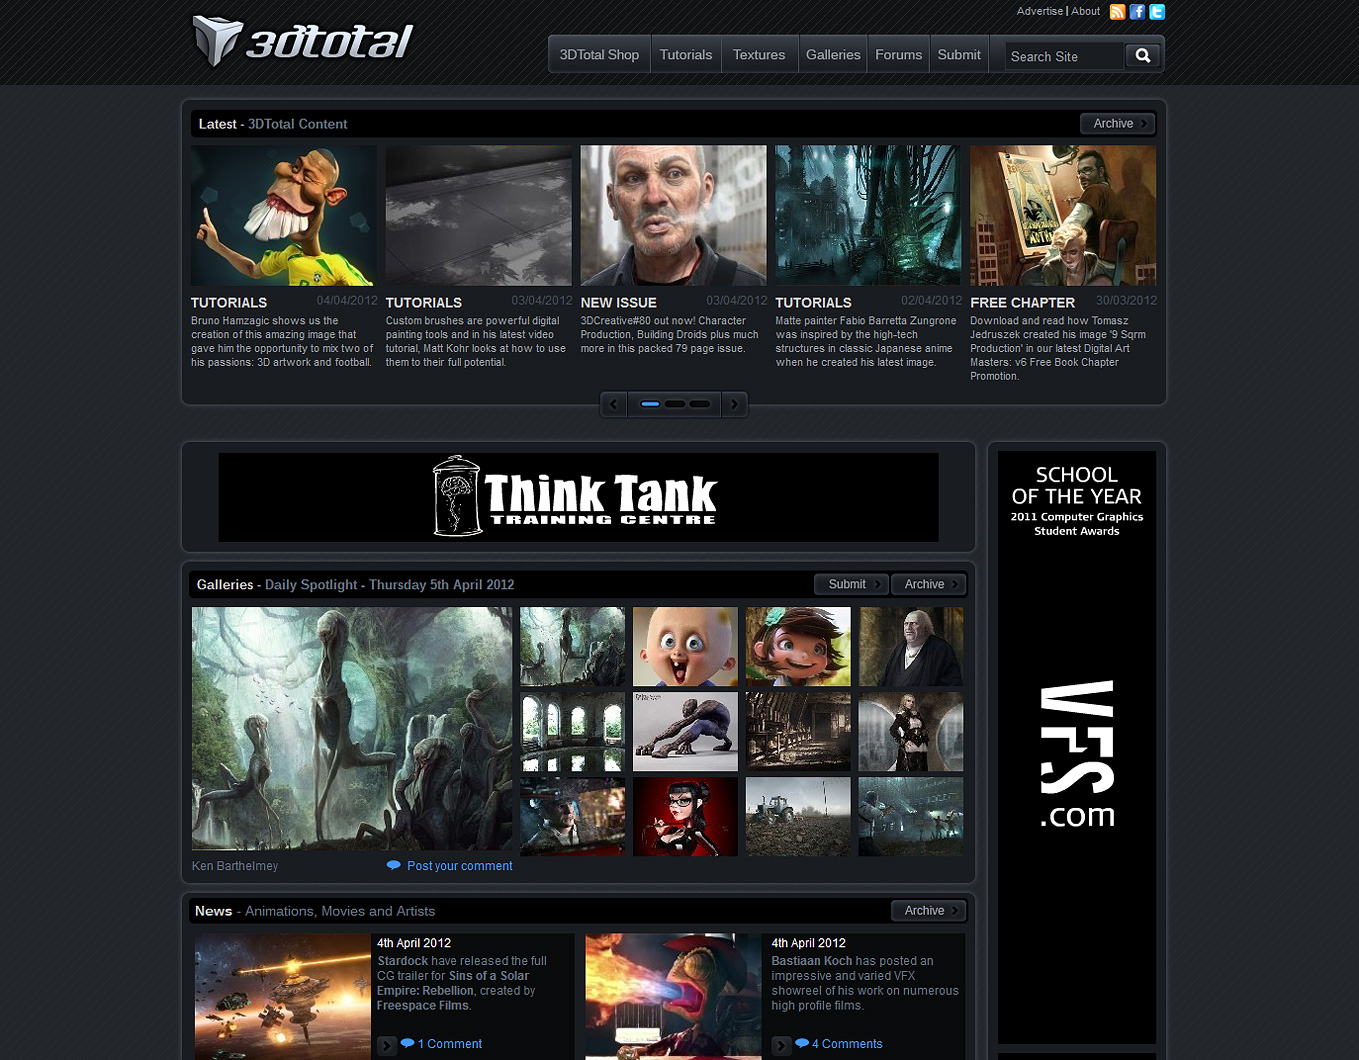
Task: Open the grayscale brushes tutorial thumbnail
Action: pos(479,216)
